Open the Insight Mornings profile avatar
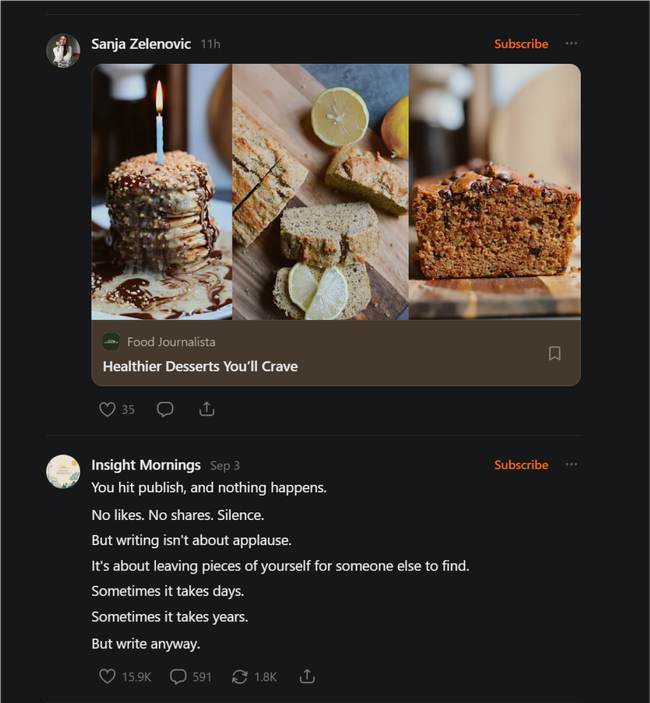 click(x=63, y=471)
